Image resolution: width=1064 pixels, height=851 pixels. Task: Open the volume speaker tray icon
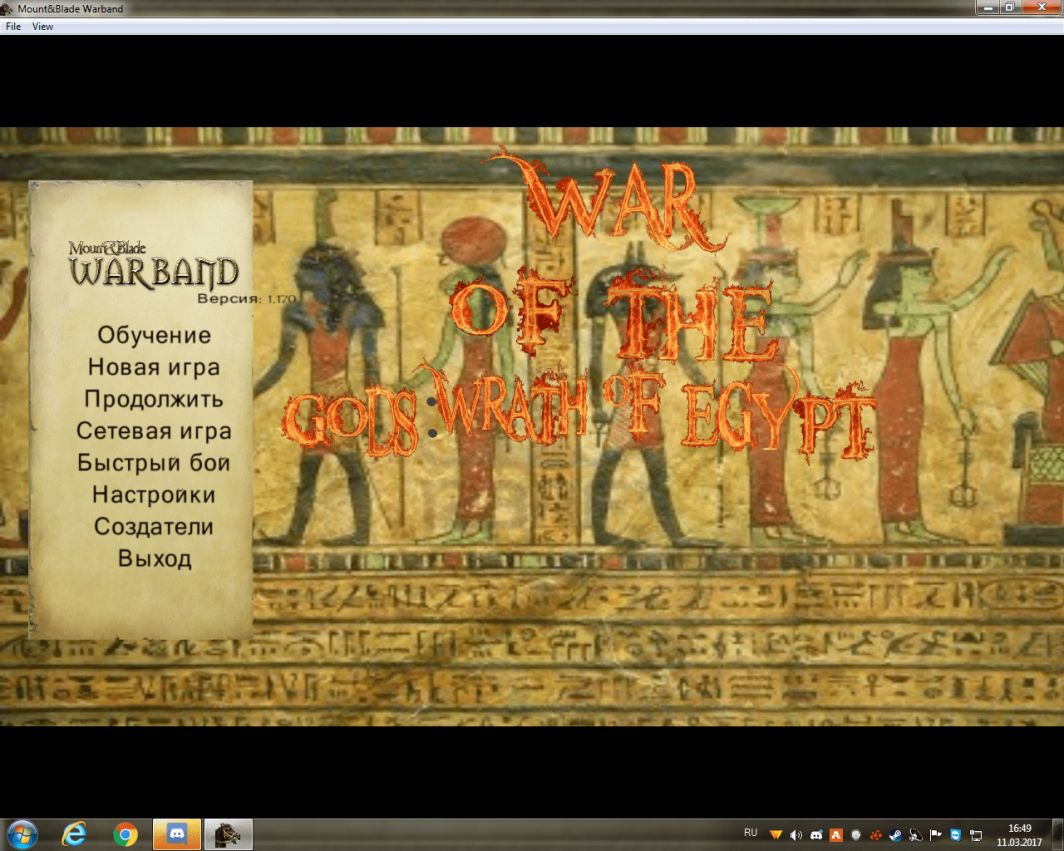(x=796, y=835)
